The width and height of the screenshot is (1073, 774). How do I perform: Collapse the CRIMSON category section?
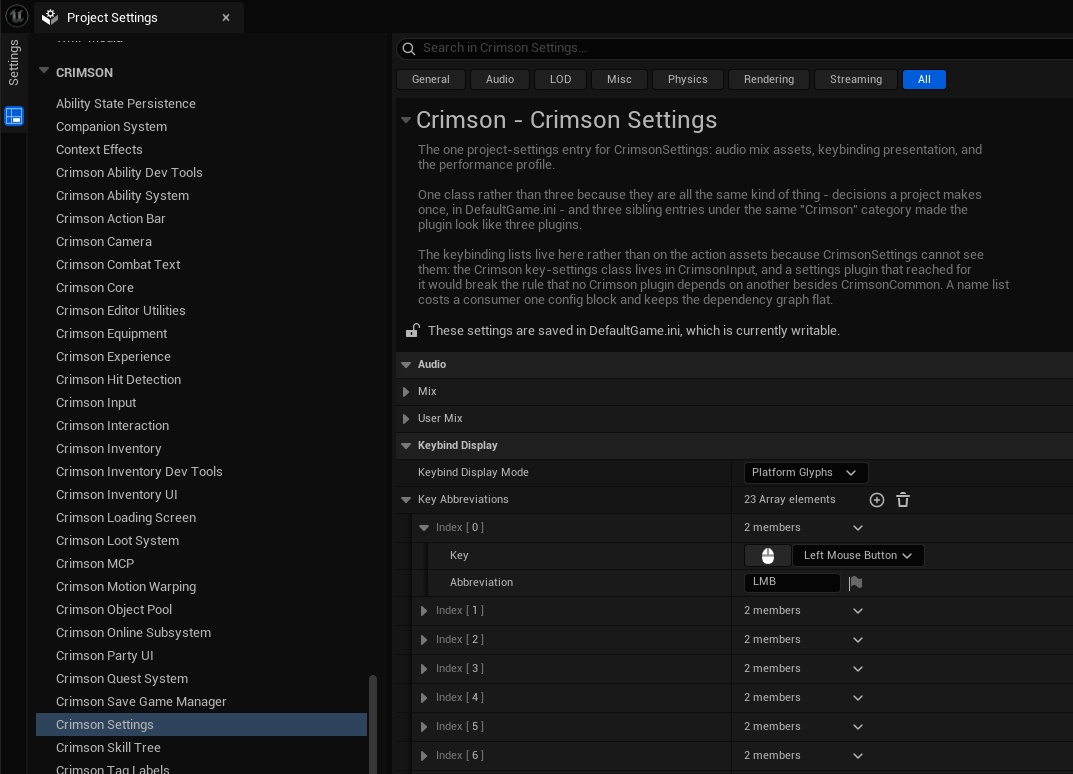click(44, 70)
